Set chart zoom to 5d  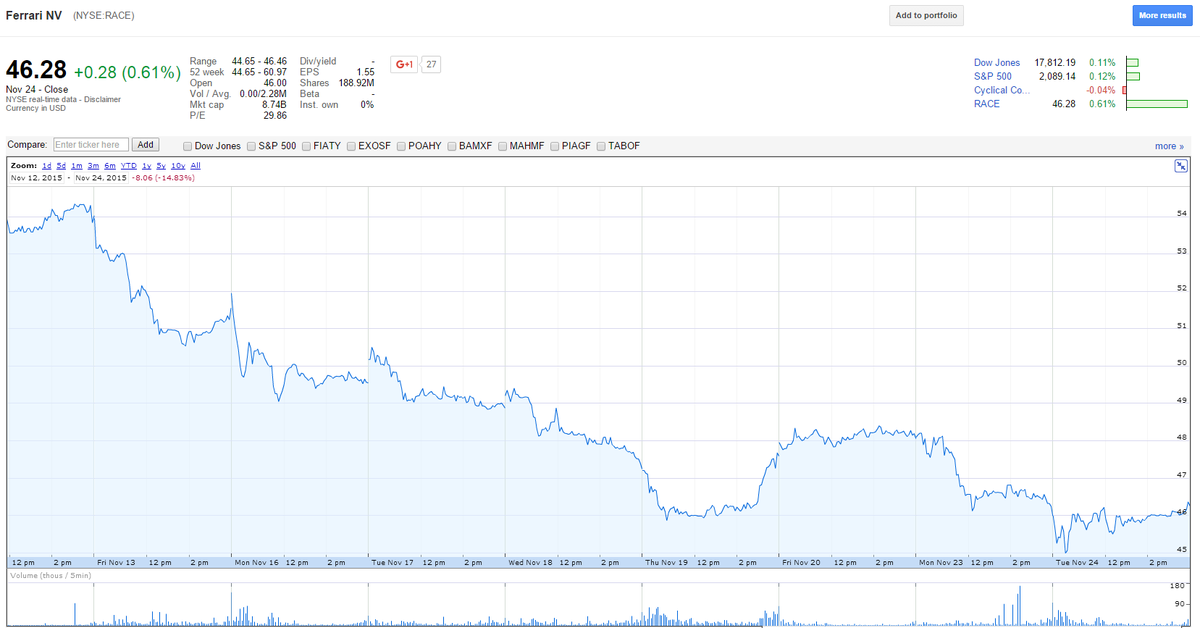pos(61,165)
